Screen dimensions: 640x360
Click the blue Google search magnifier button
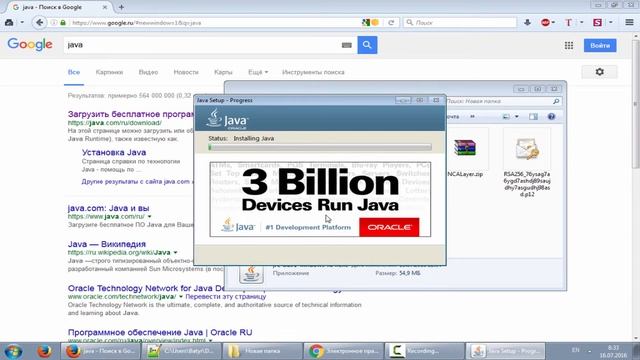click(x=367, y=45)
